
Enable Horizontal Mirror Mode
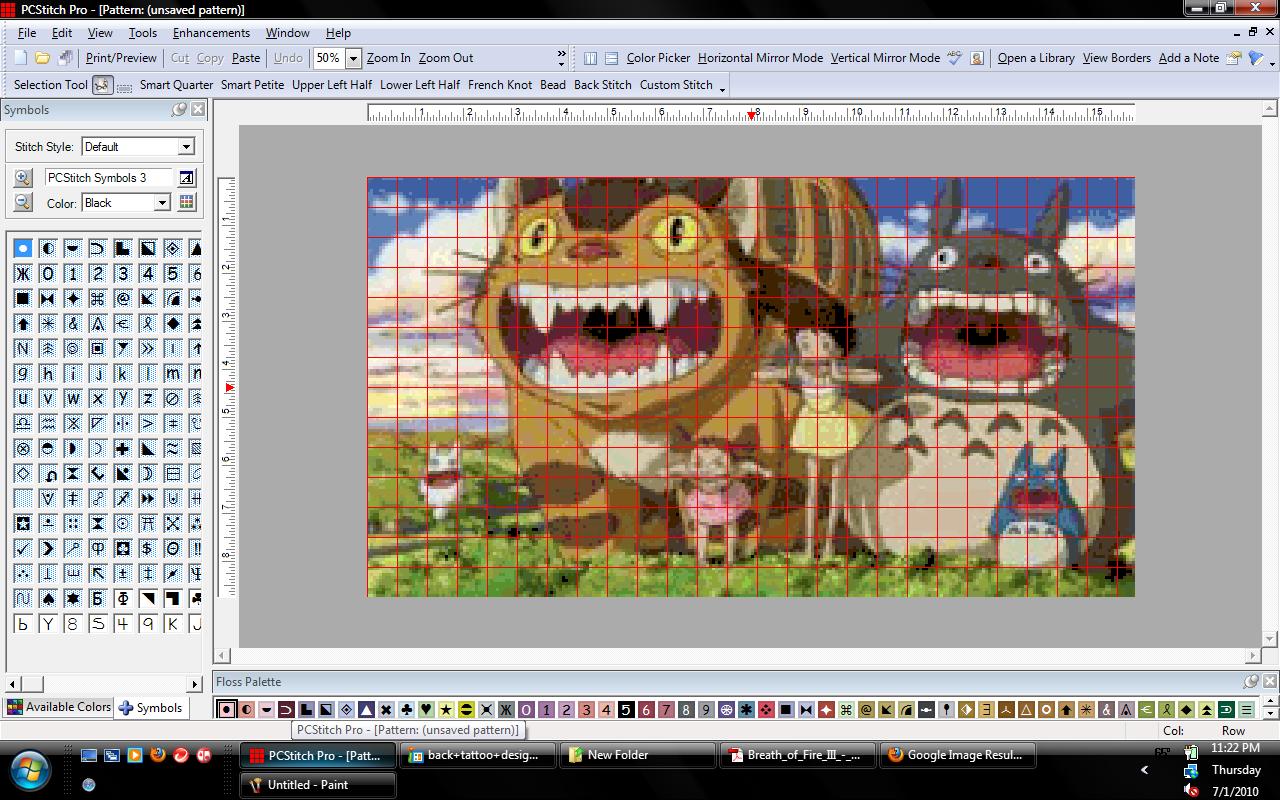[x=759, y=58]
